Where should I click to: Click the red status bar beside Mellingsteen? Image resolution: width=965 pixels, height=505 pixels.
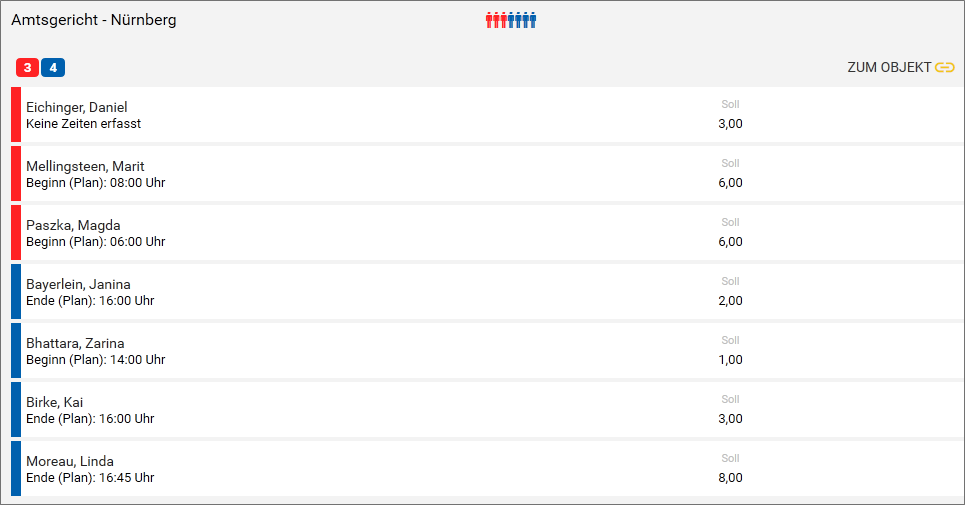coord(16,173)
